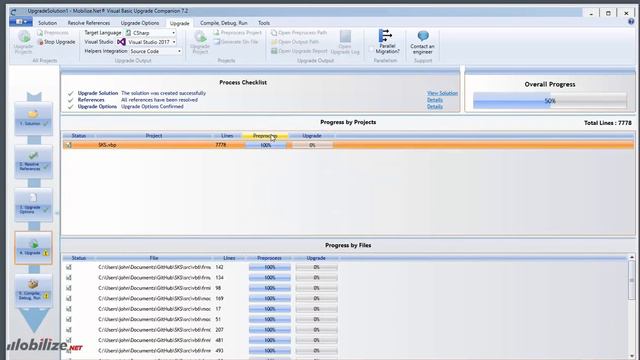Viewport: 640px width, 360px height.
Task: Click status icon of the 207-line file
Action: tap(69, 330)
